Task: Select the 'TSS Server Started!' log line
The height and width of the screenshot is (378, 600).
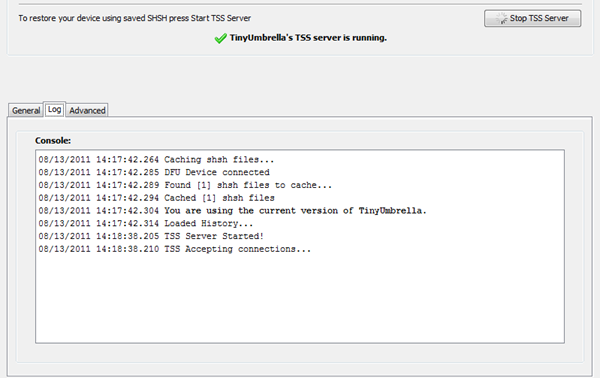Action: pyautogui.click(x=151, y=236)
